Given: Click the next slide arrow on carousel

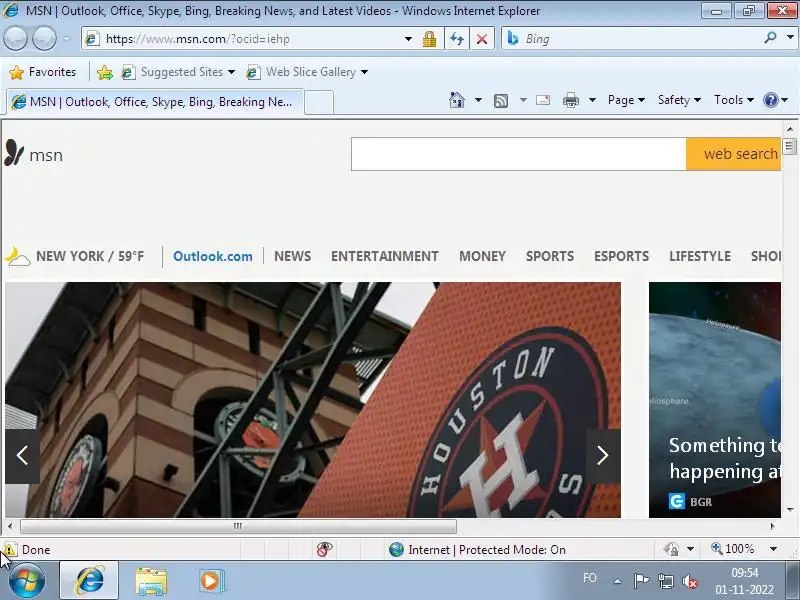Looking at the screenshot, I should coord(603,456).
